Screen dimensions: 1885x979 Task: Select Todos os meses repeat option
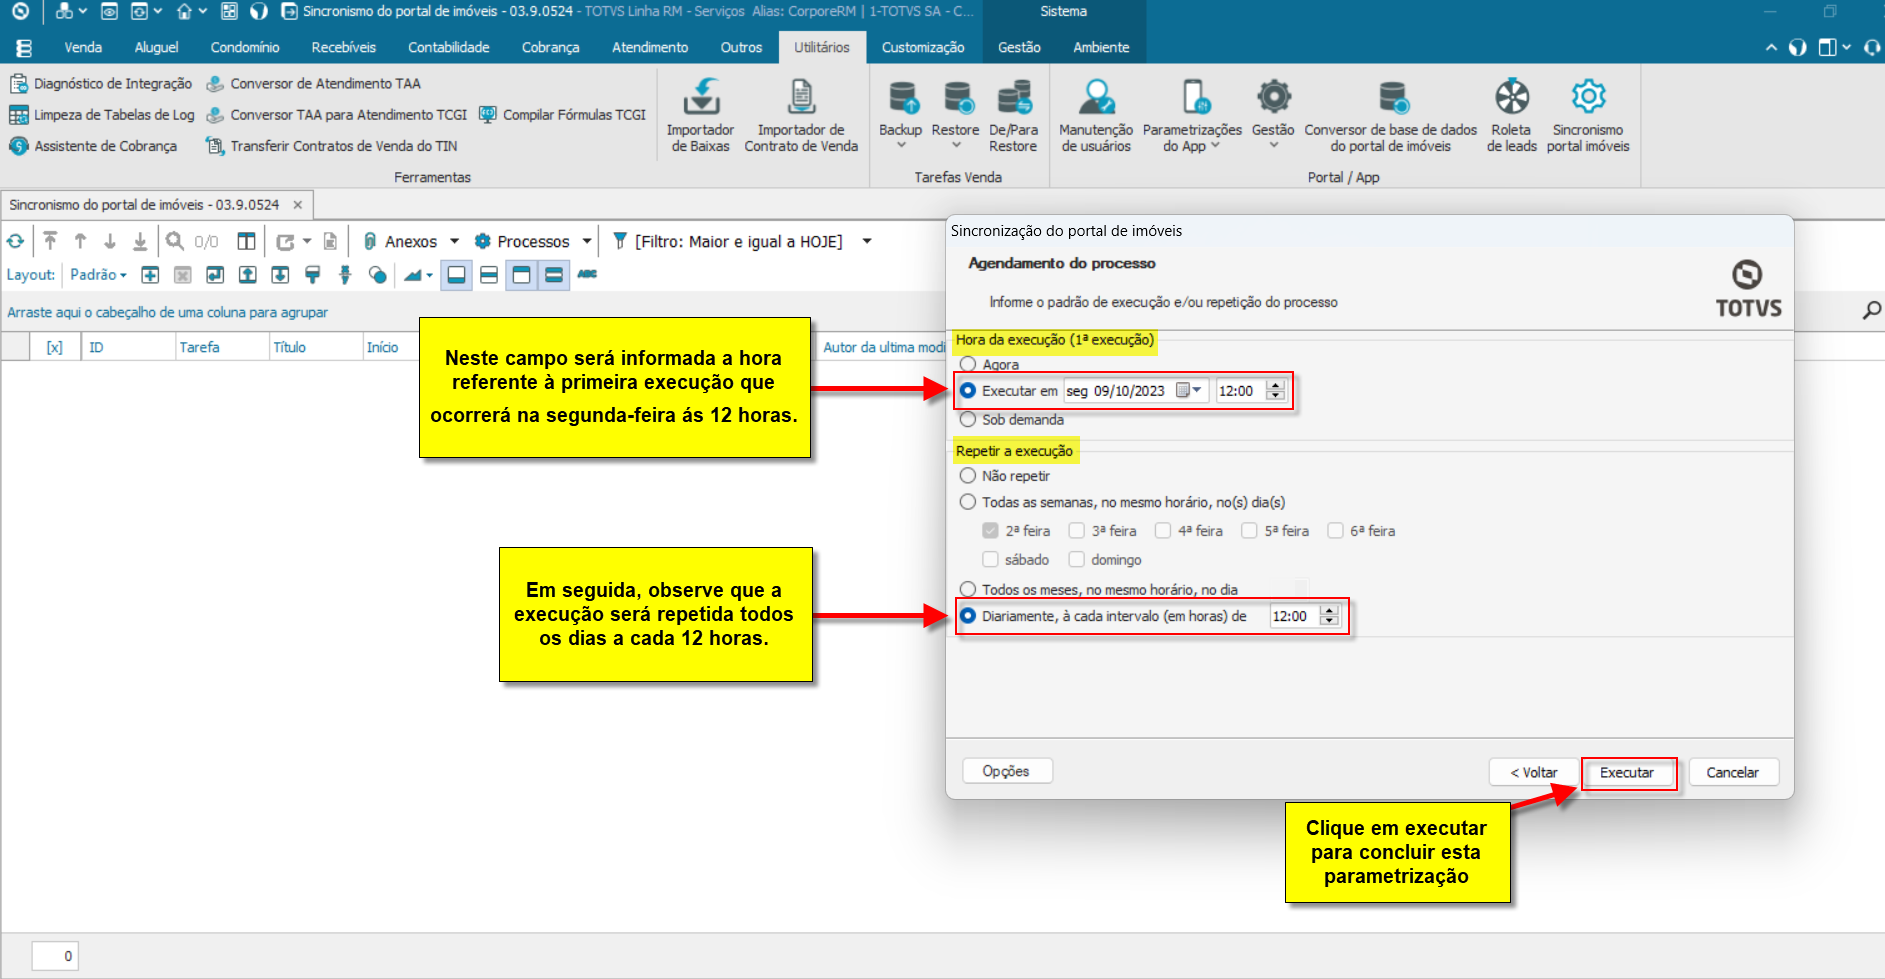968,590
